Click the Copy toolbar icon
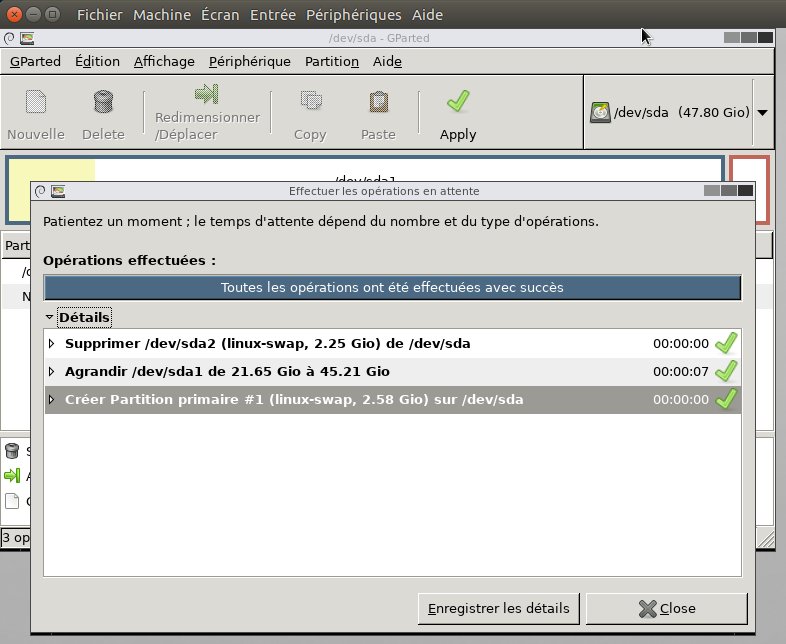 pos(311,100)
